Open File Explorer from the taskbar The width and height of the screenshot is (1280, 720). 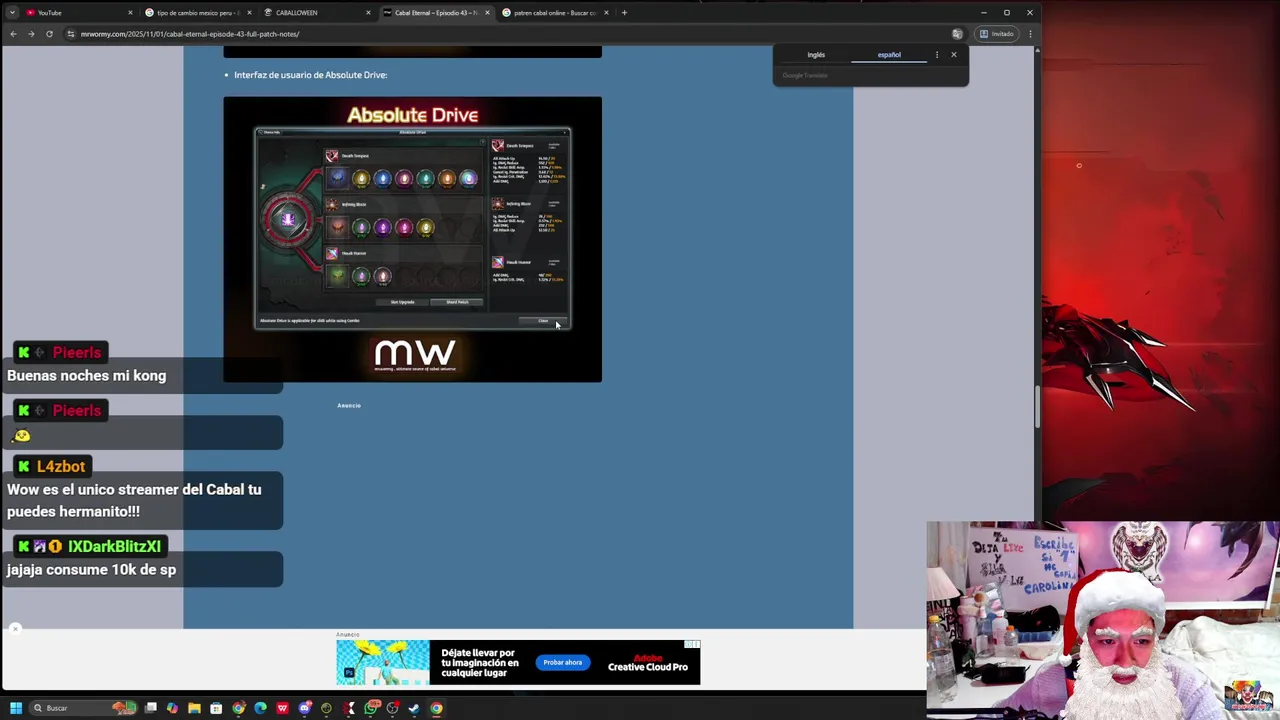tap(194, 708)
